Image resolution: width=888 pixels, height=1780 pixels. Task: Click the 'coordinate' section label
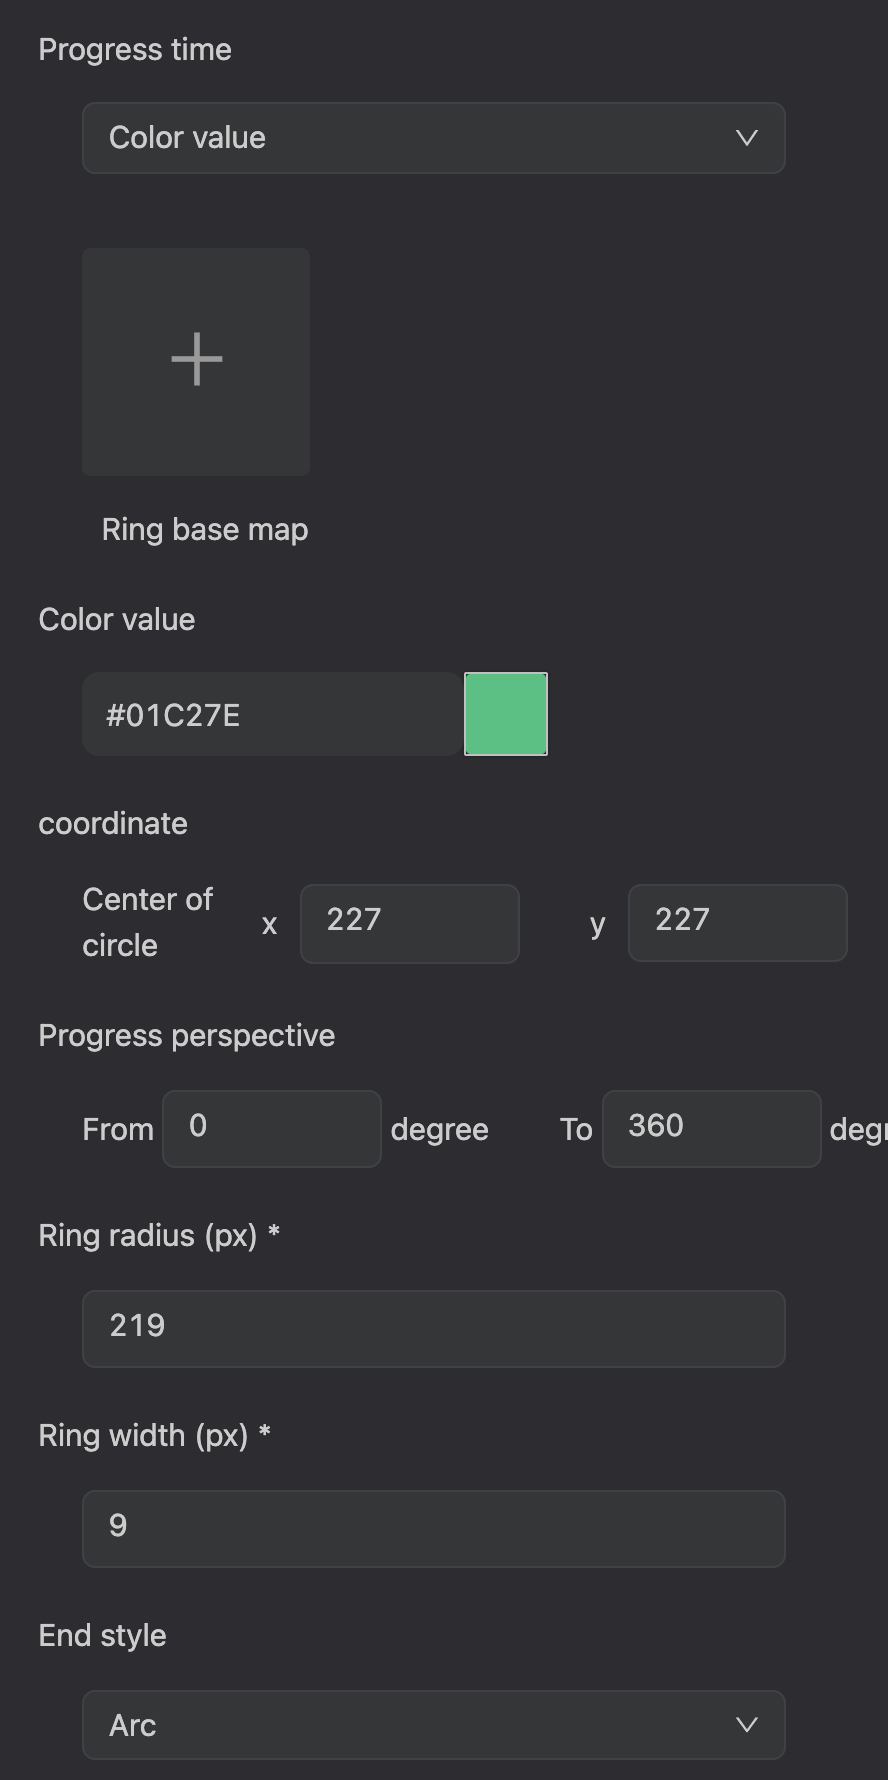(x=113, y=824)
